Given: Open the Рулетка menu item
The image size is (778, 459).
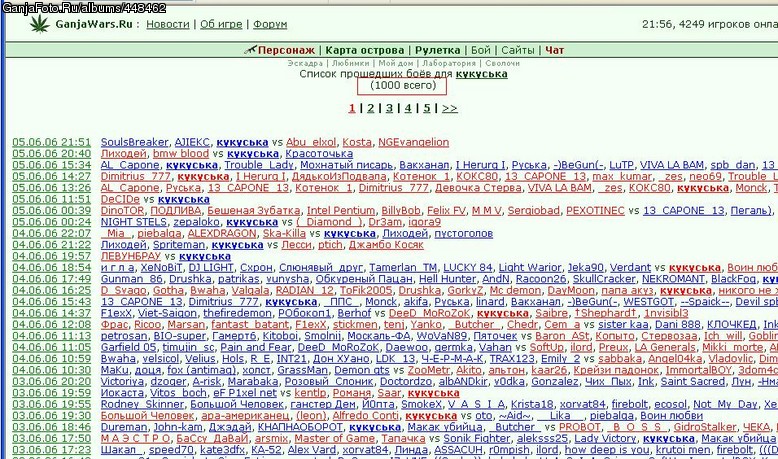Looking at the screenshot, I should (x=438, y=50).
